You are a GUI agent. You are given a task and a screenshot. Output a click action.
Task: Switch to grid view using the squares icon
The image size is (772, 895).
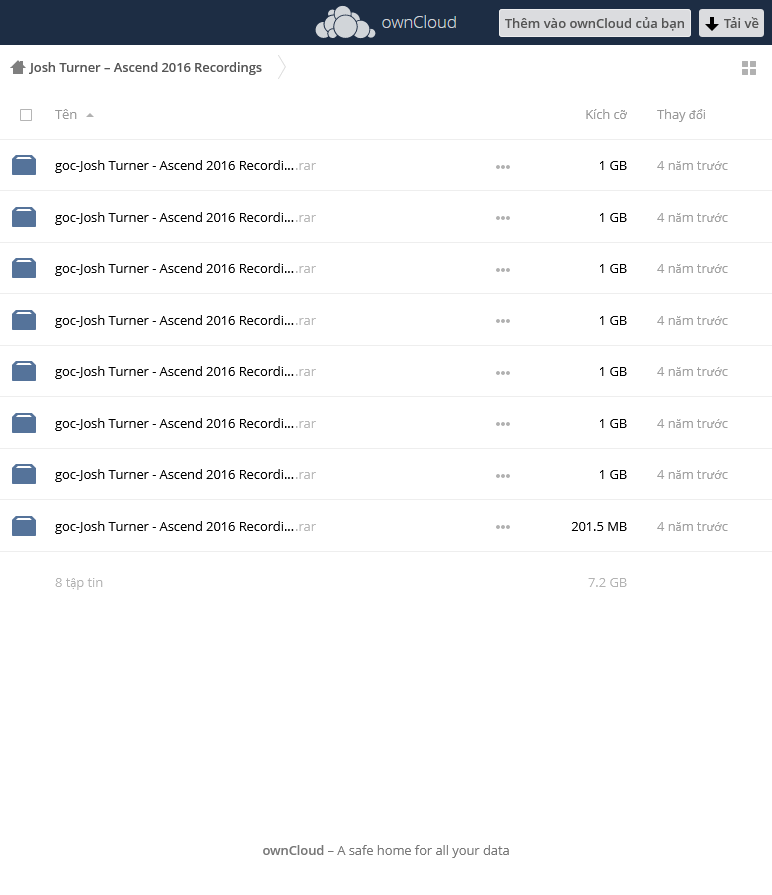(749, 68)
